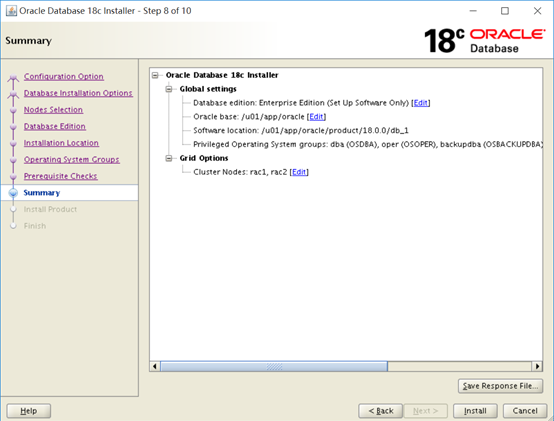Click the Oracle Database 18c Installer root label

222,75
